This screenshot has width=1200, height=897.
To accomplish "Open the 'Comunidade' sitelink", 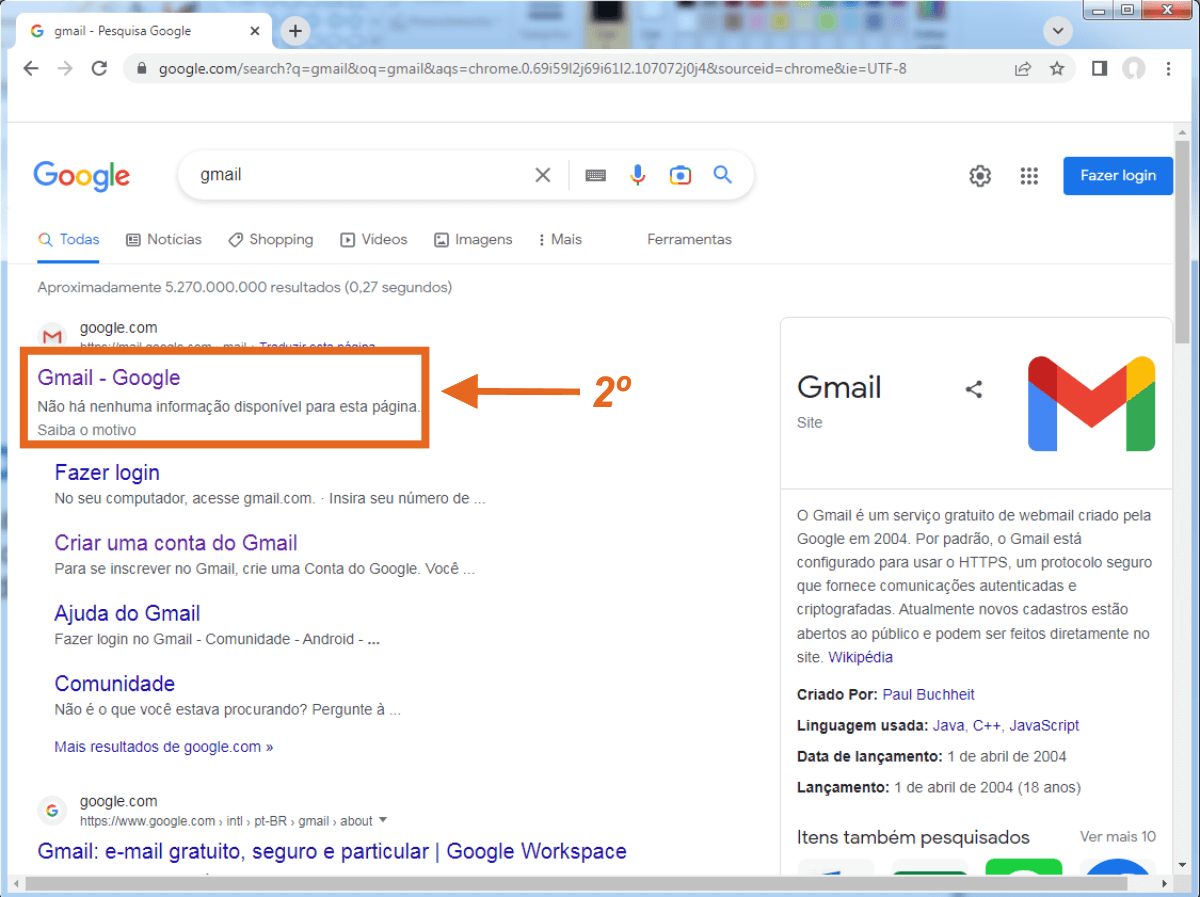I will coord(115,684).
